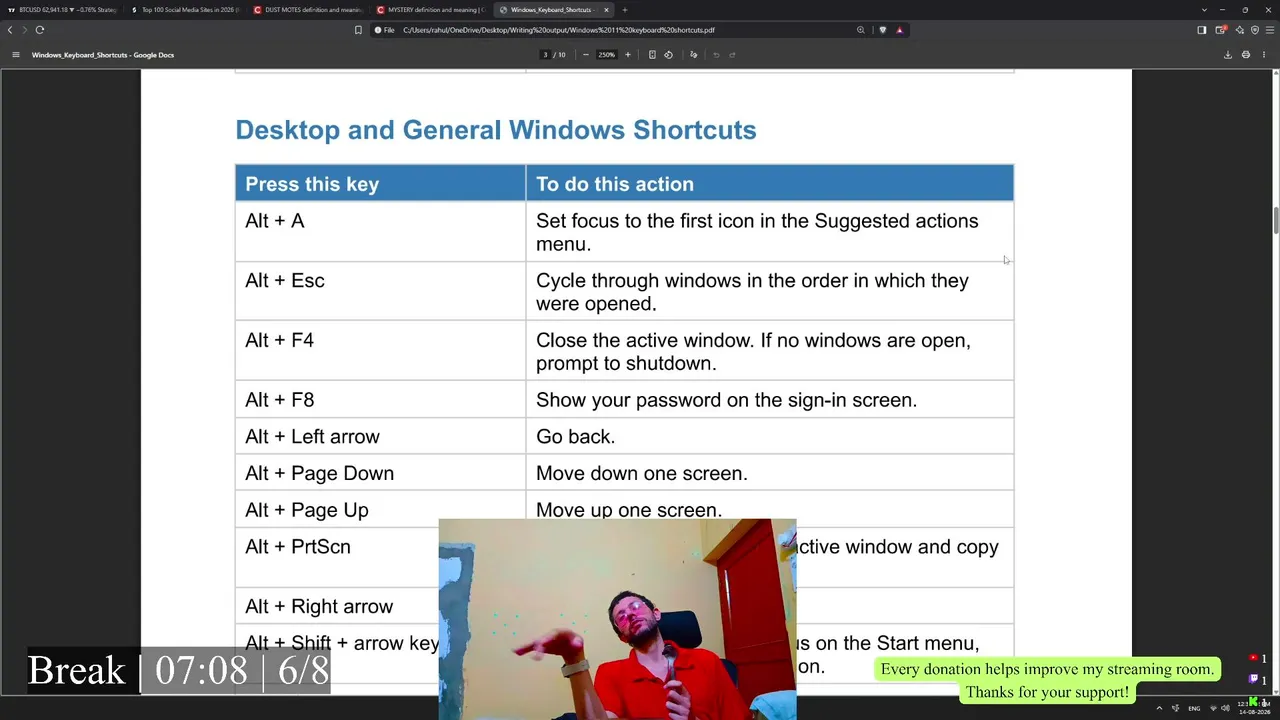
Task: Click the PDF undo icon
Action: click(x=716, y=55)
